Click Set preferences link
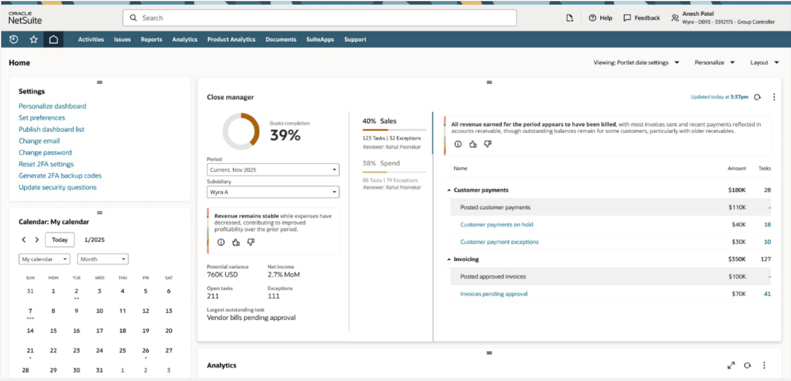The width and height of the screenshot is (791, 381). click(42, 118)
